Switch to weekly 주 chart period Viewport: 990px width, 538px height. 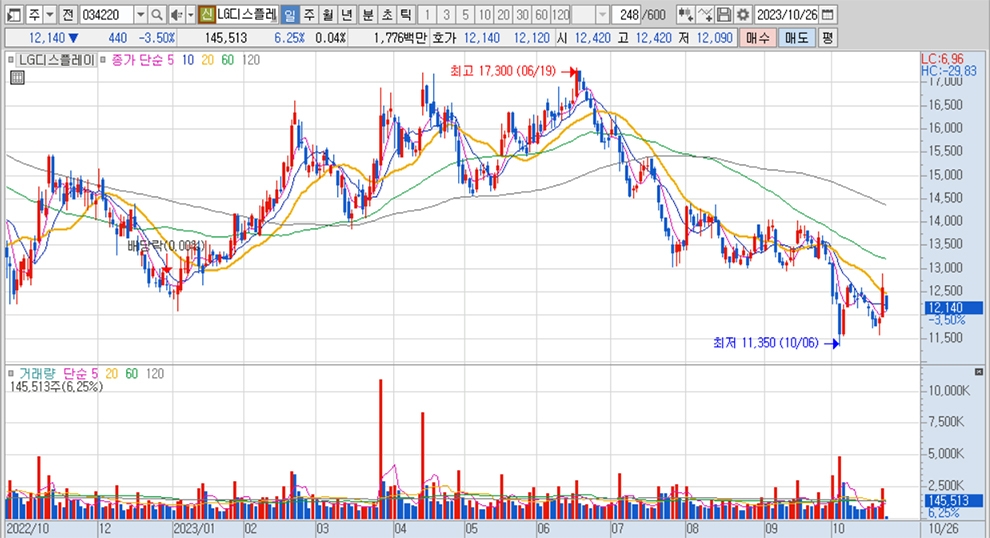coord(309,14)
